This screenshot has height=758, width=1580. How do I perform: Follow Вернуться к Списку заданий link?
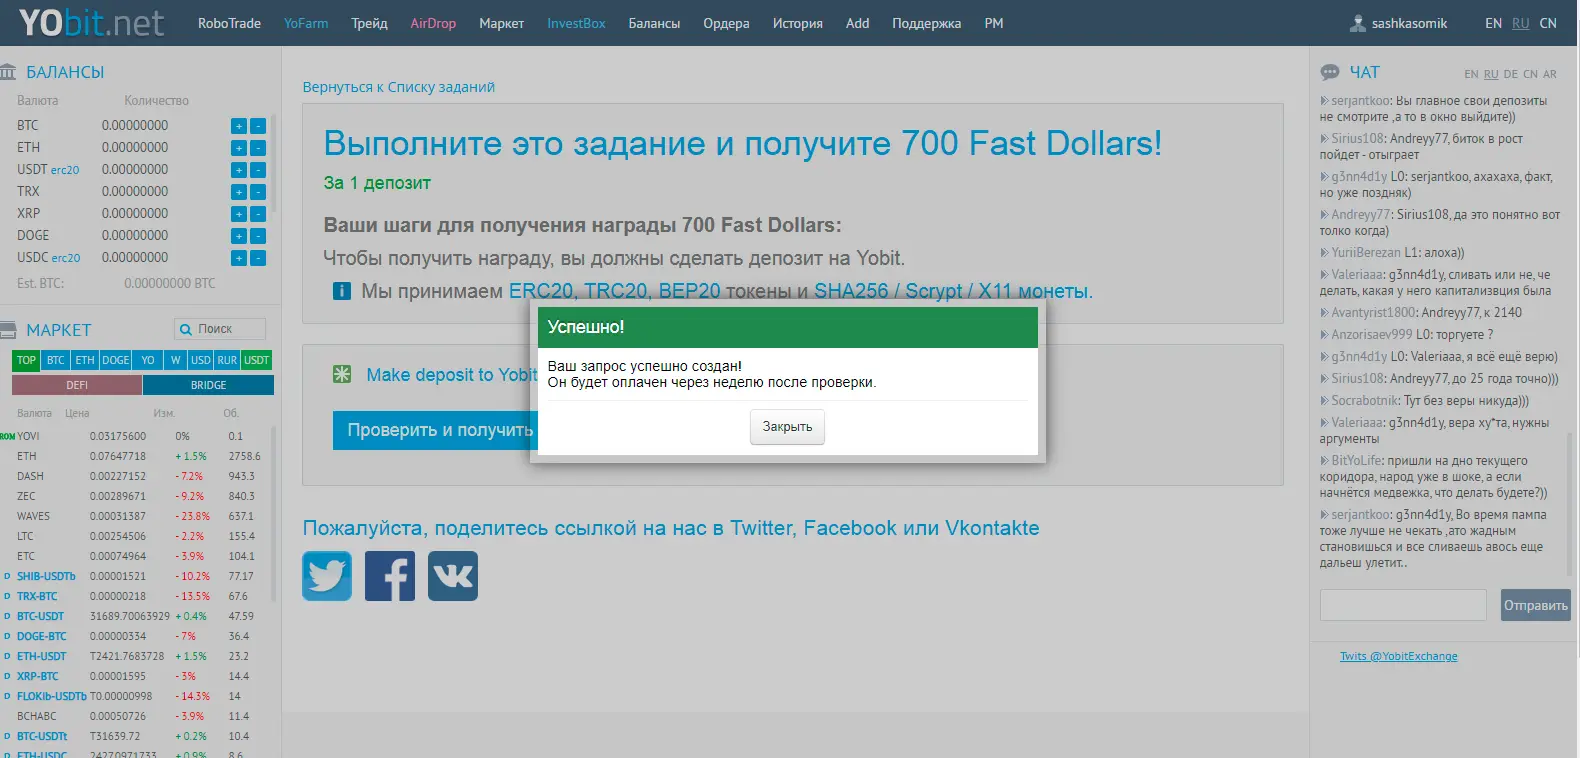click(x=399, y=87)
